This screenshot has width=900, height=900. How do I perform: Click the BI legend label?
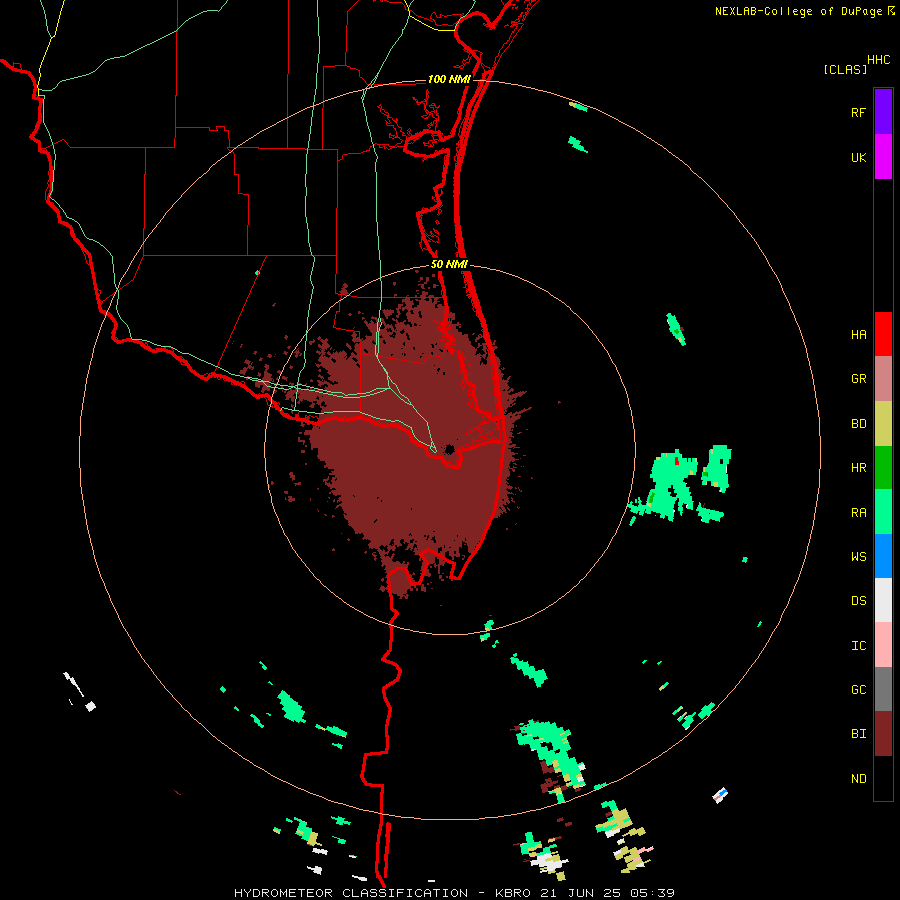pos(858,734)
